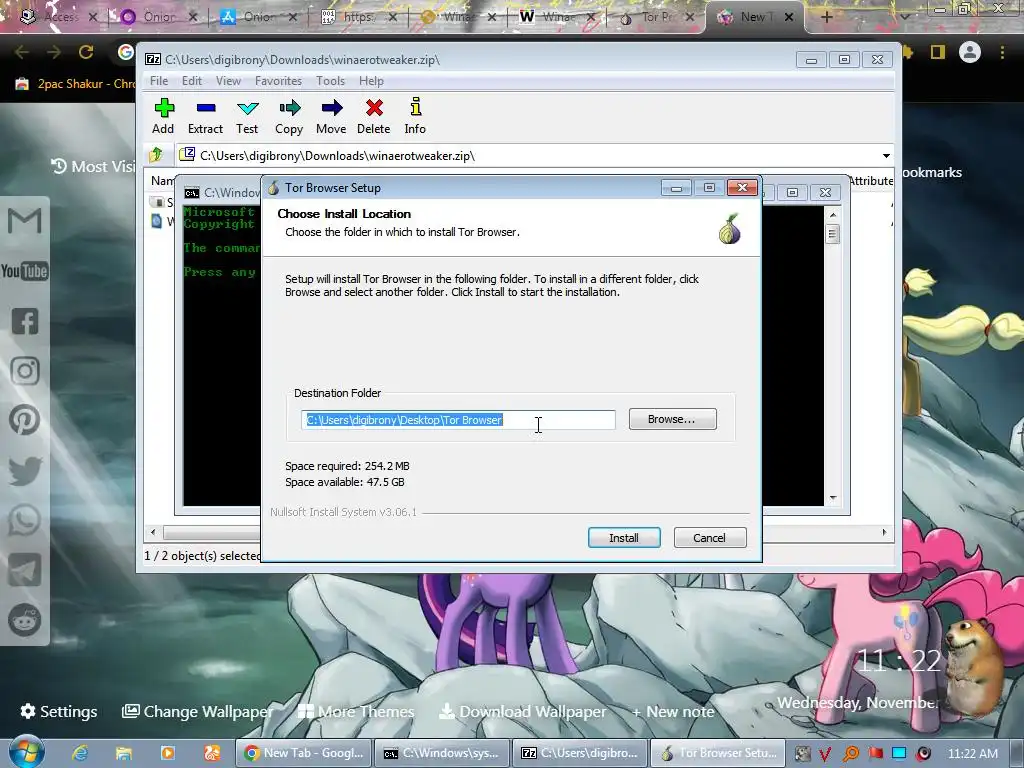
Task: Click Download Wallpaper link
Action: (522, 711)
